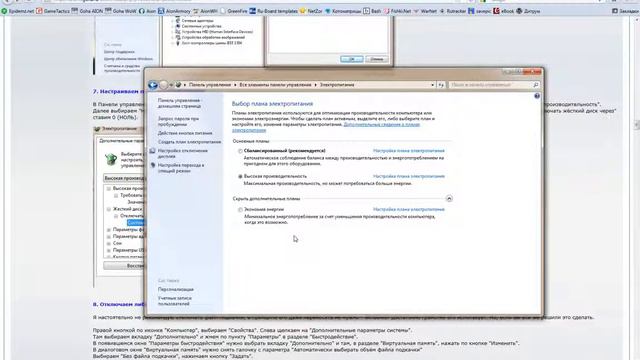Click the search magnifier icon in control panel
The image size is (640, 360).
(536, 85)
